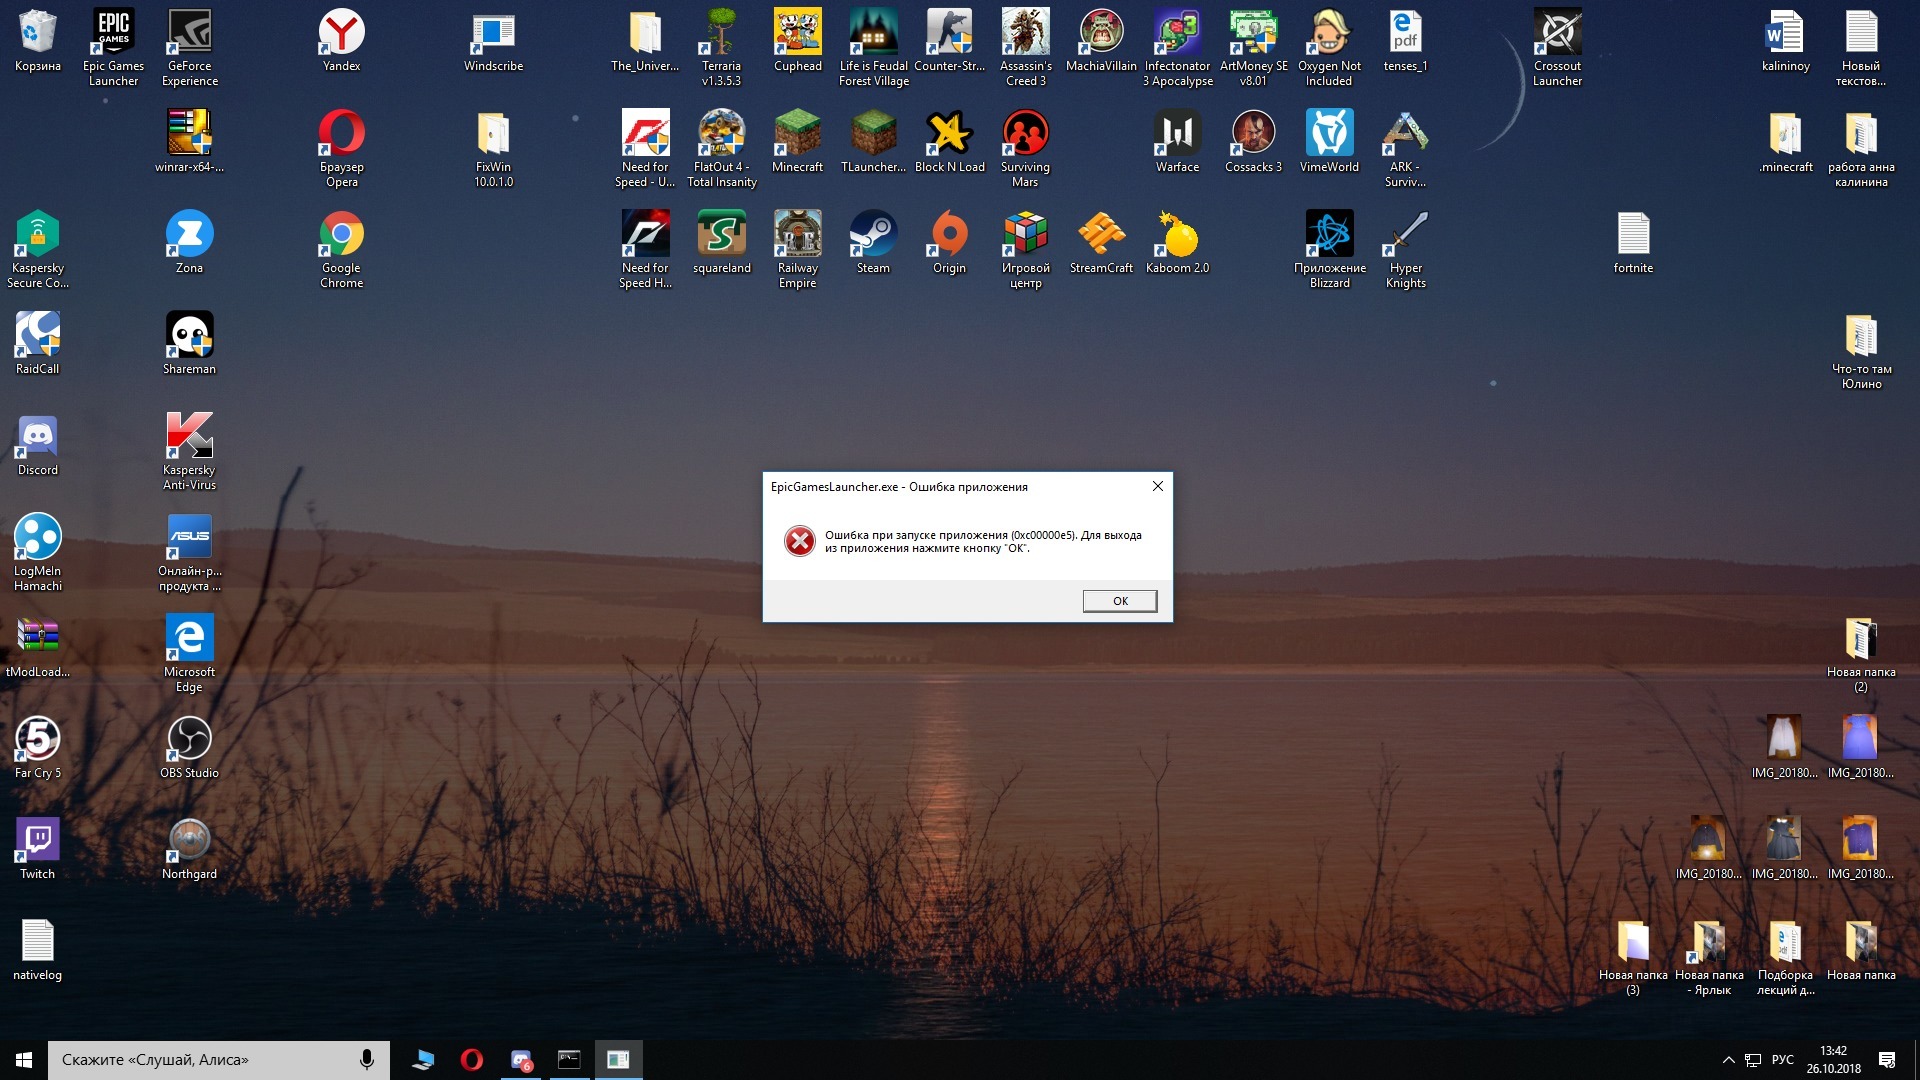Select the Railway Empire desktop icon
Image resolution: width=1920 pixels, height=1080 pixels.
pyautogui.click(x=798, y=249)
